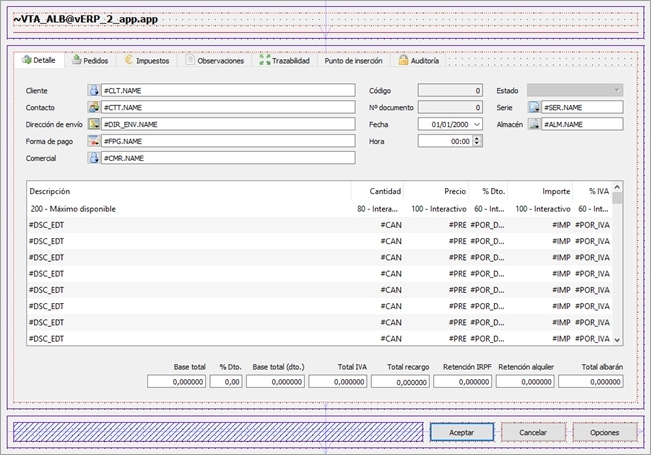Expand the Fecha date dropdown

coord(477,124)
